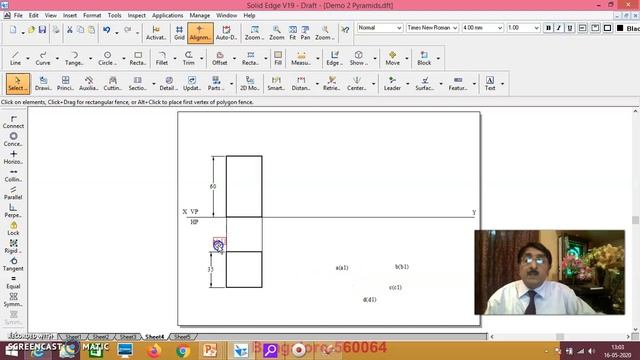Apply the Connect relationship
This screenshot has height=360, width=640.
point(13,122)
